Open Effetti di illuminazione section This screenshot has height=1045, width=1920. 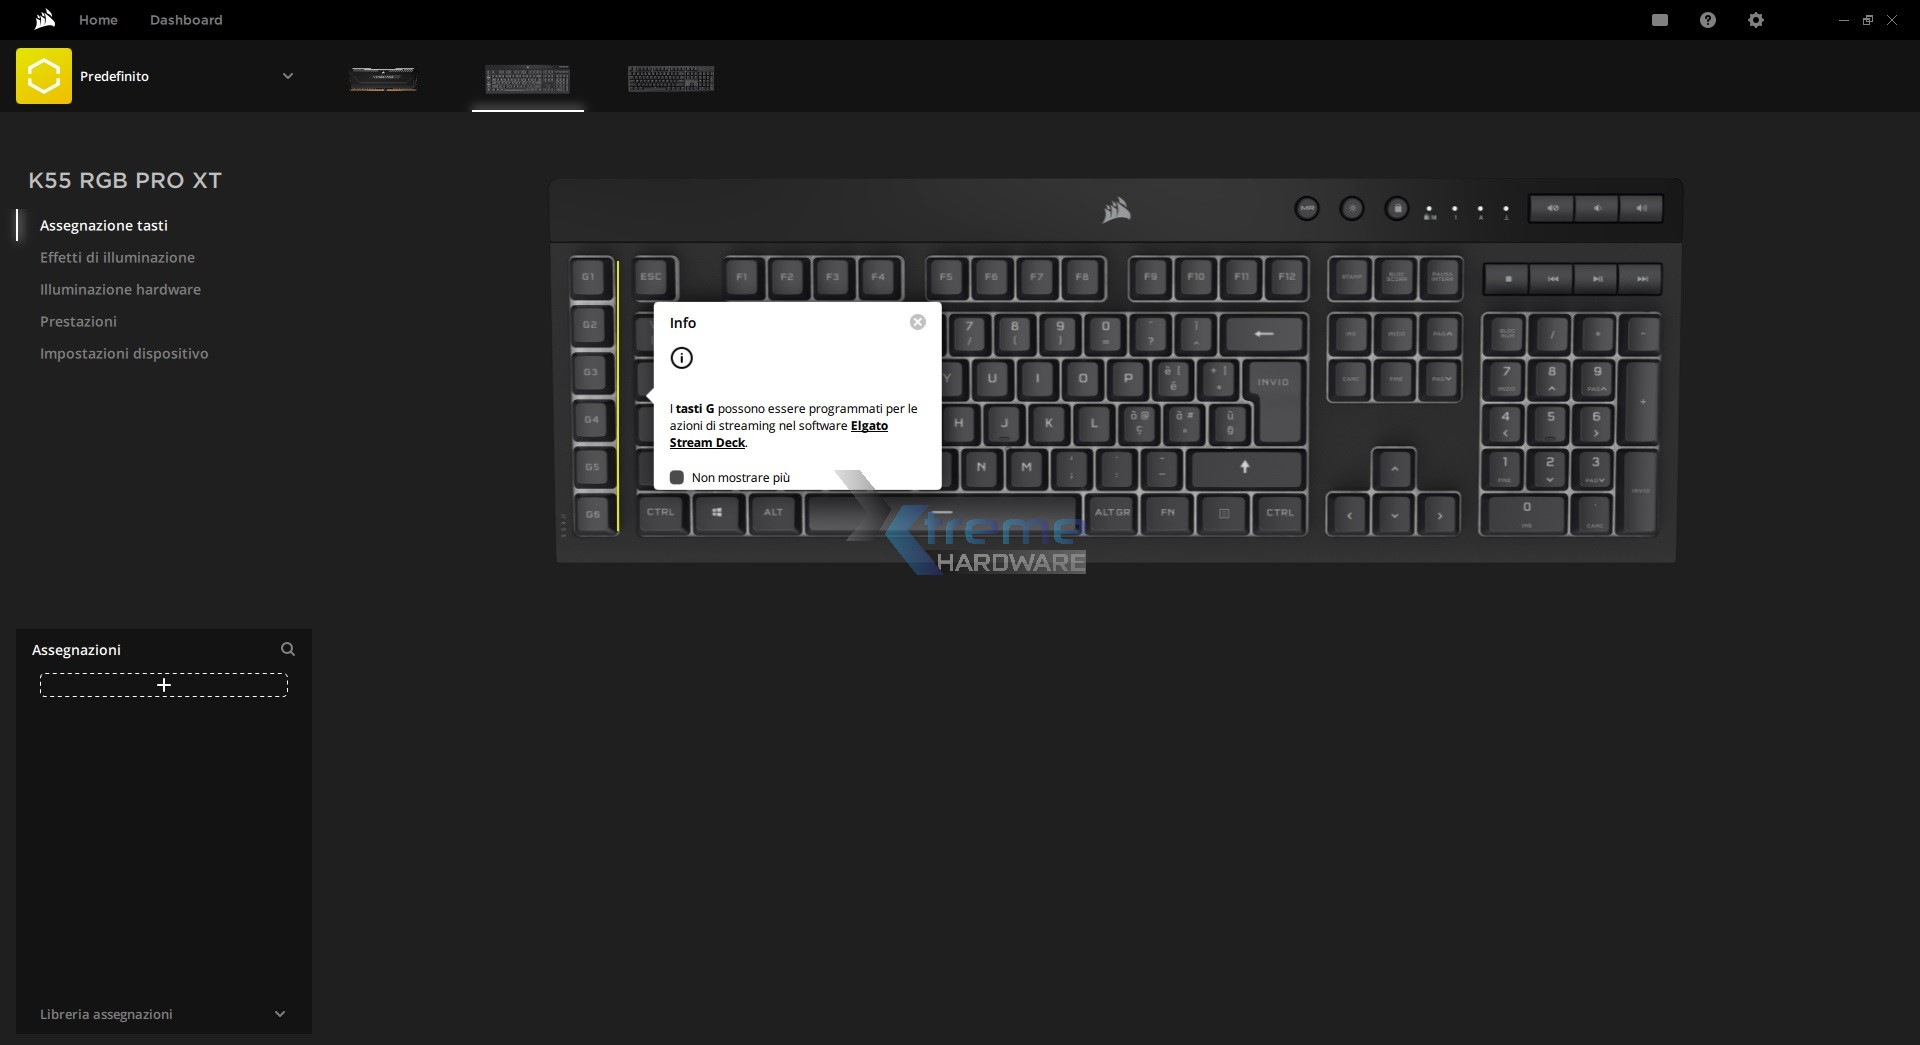[x=117, y=257]
